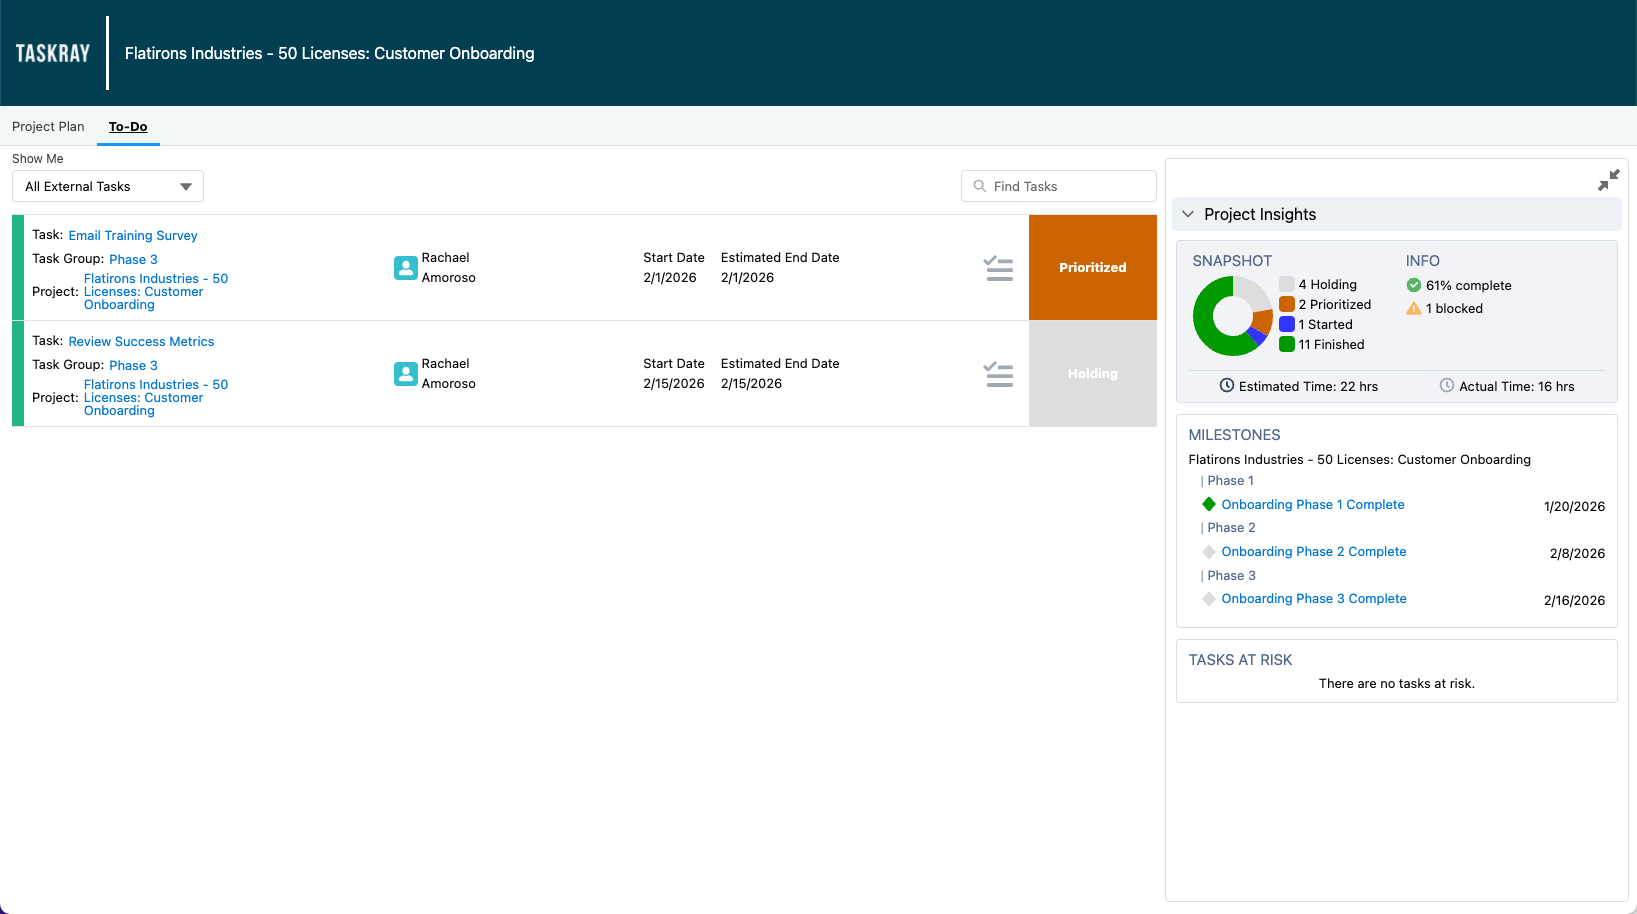Click Rachael Amoroso avatar on Email Training Survey row
The height and width of the screenshot is (914, 1637).
tap(405, 268)
